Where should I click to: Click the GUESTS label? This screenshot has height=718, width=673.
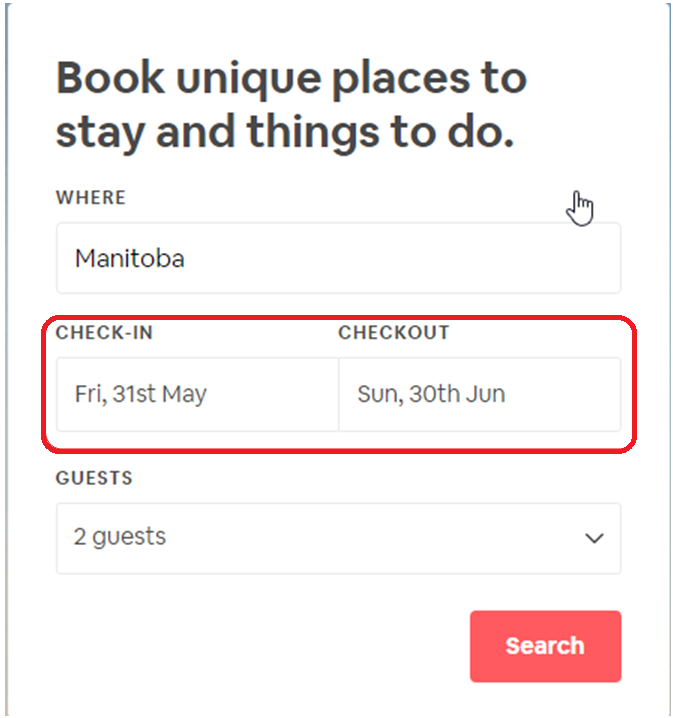pos(94,478)
